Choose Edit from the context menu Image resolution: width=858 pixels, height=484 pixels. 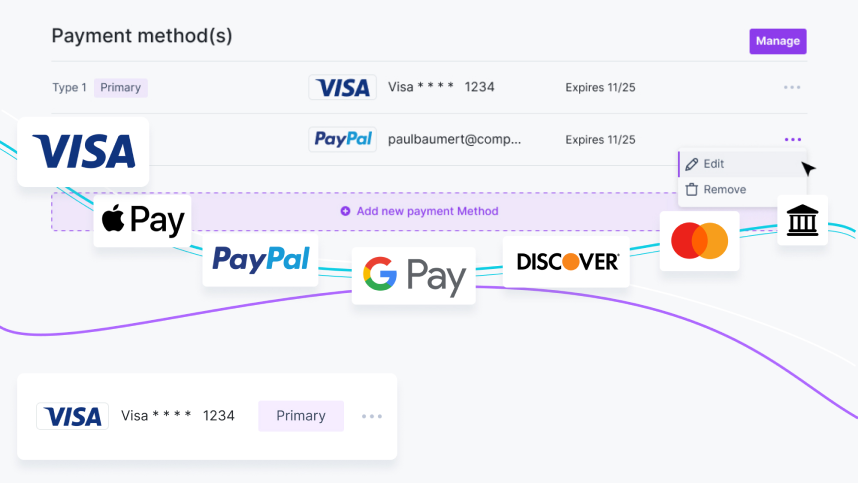(x=713, y=164)
